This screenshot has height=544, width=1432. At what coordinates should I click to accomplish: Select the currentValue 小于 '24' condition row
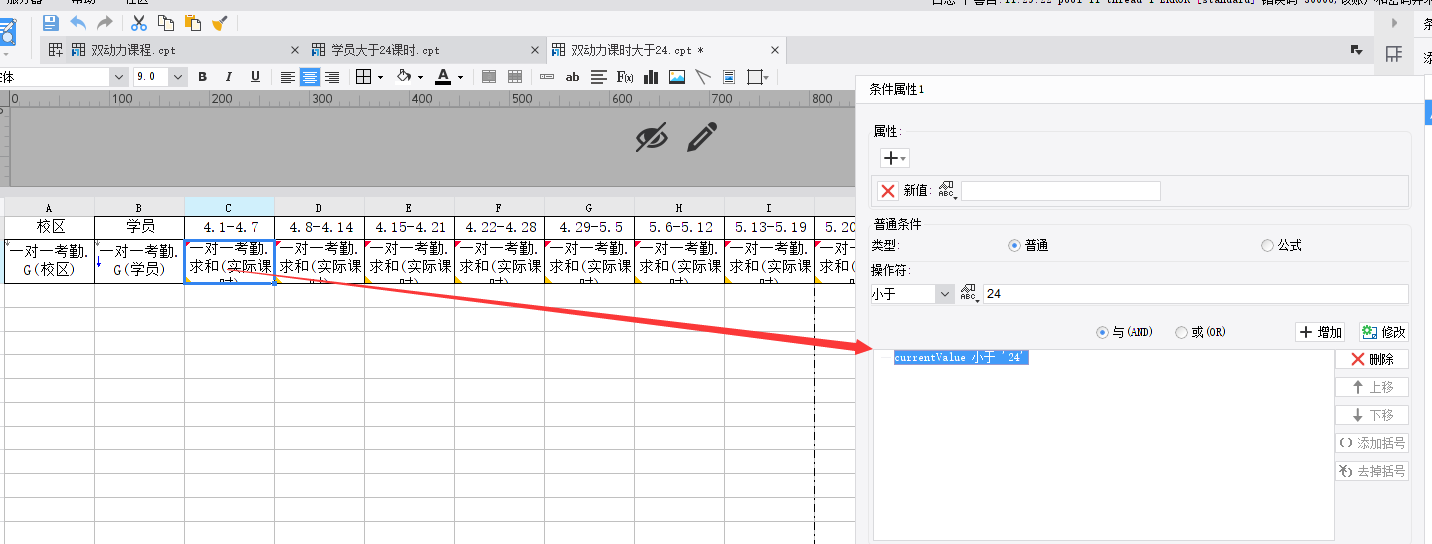pyautogui.click(x=961, y=358)
